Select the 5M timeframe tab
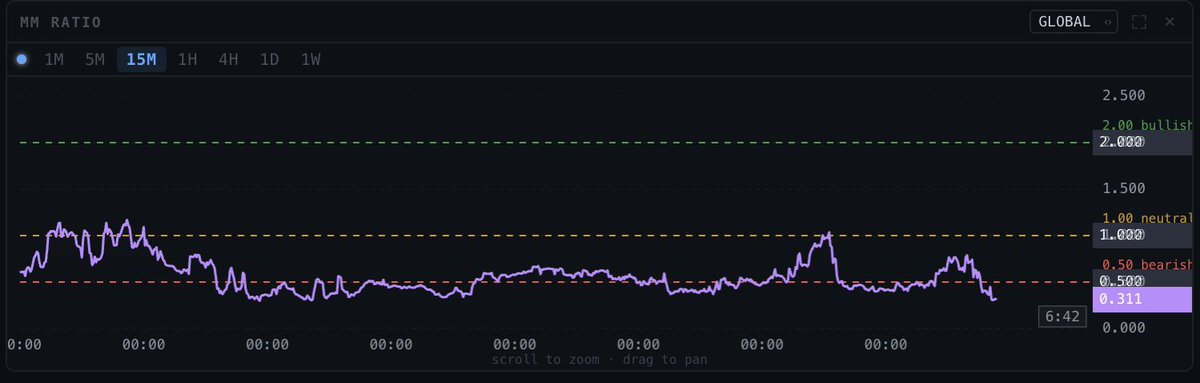This screenshot has height=383, width=1200. (x=95, y=59)
